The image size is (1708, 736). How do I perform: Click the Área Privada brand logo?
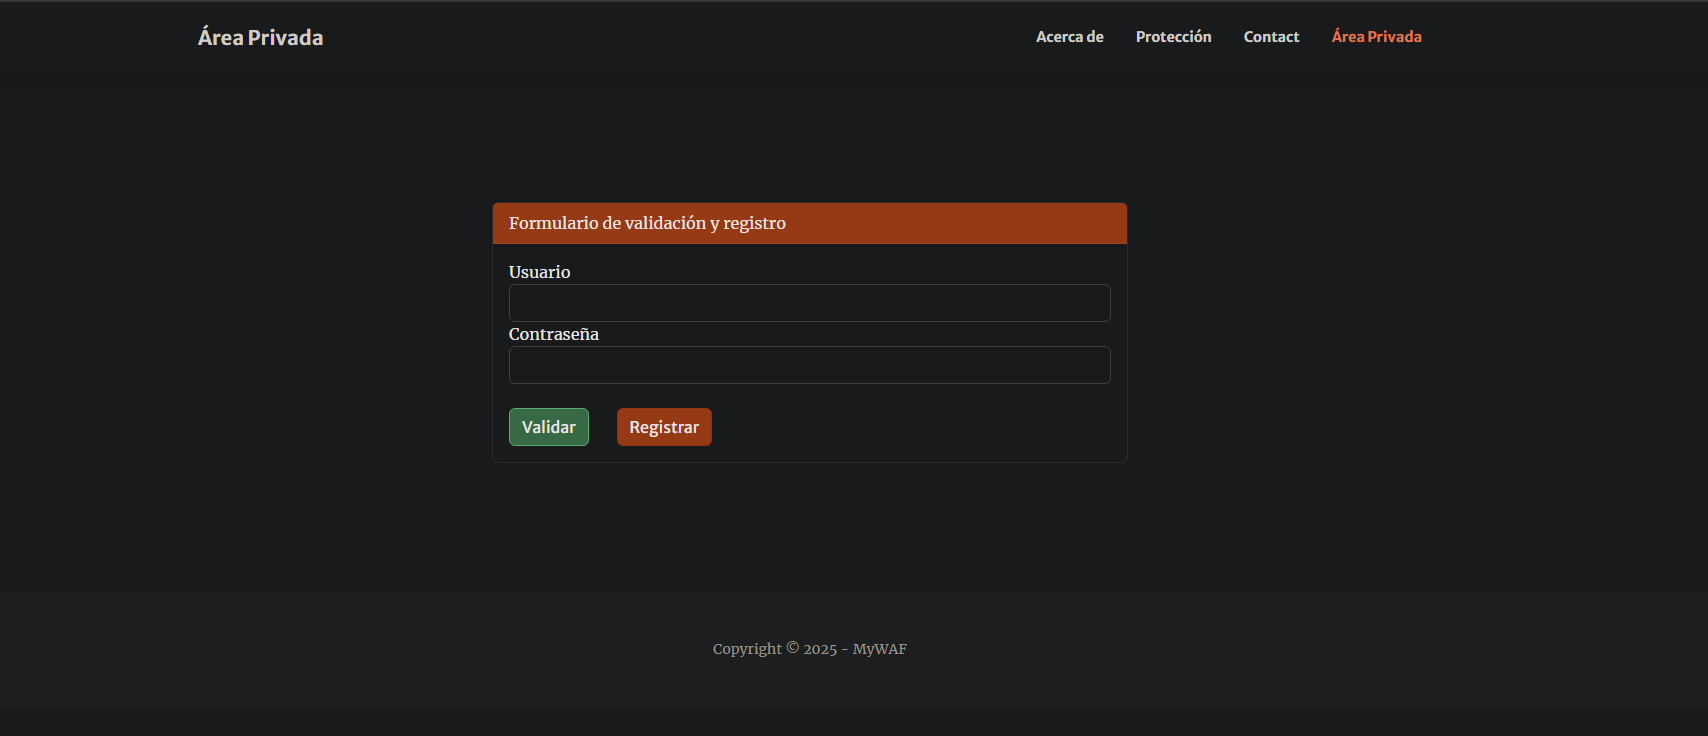[x=260, y=38]
